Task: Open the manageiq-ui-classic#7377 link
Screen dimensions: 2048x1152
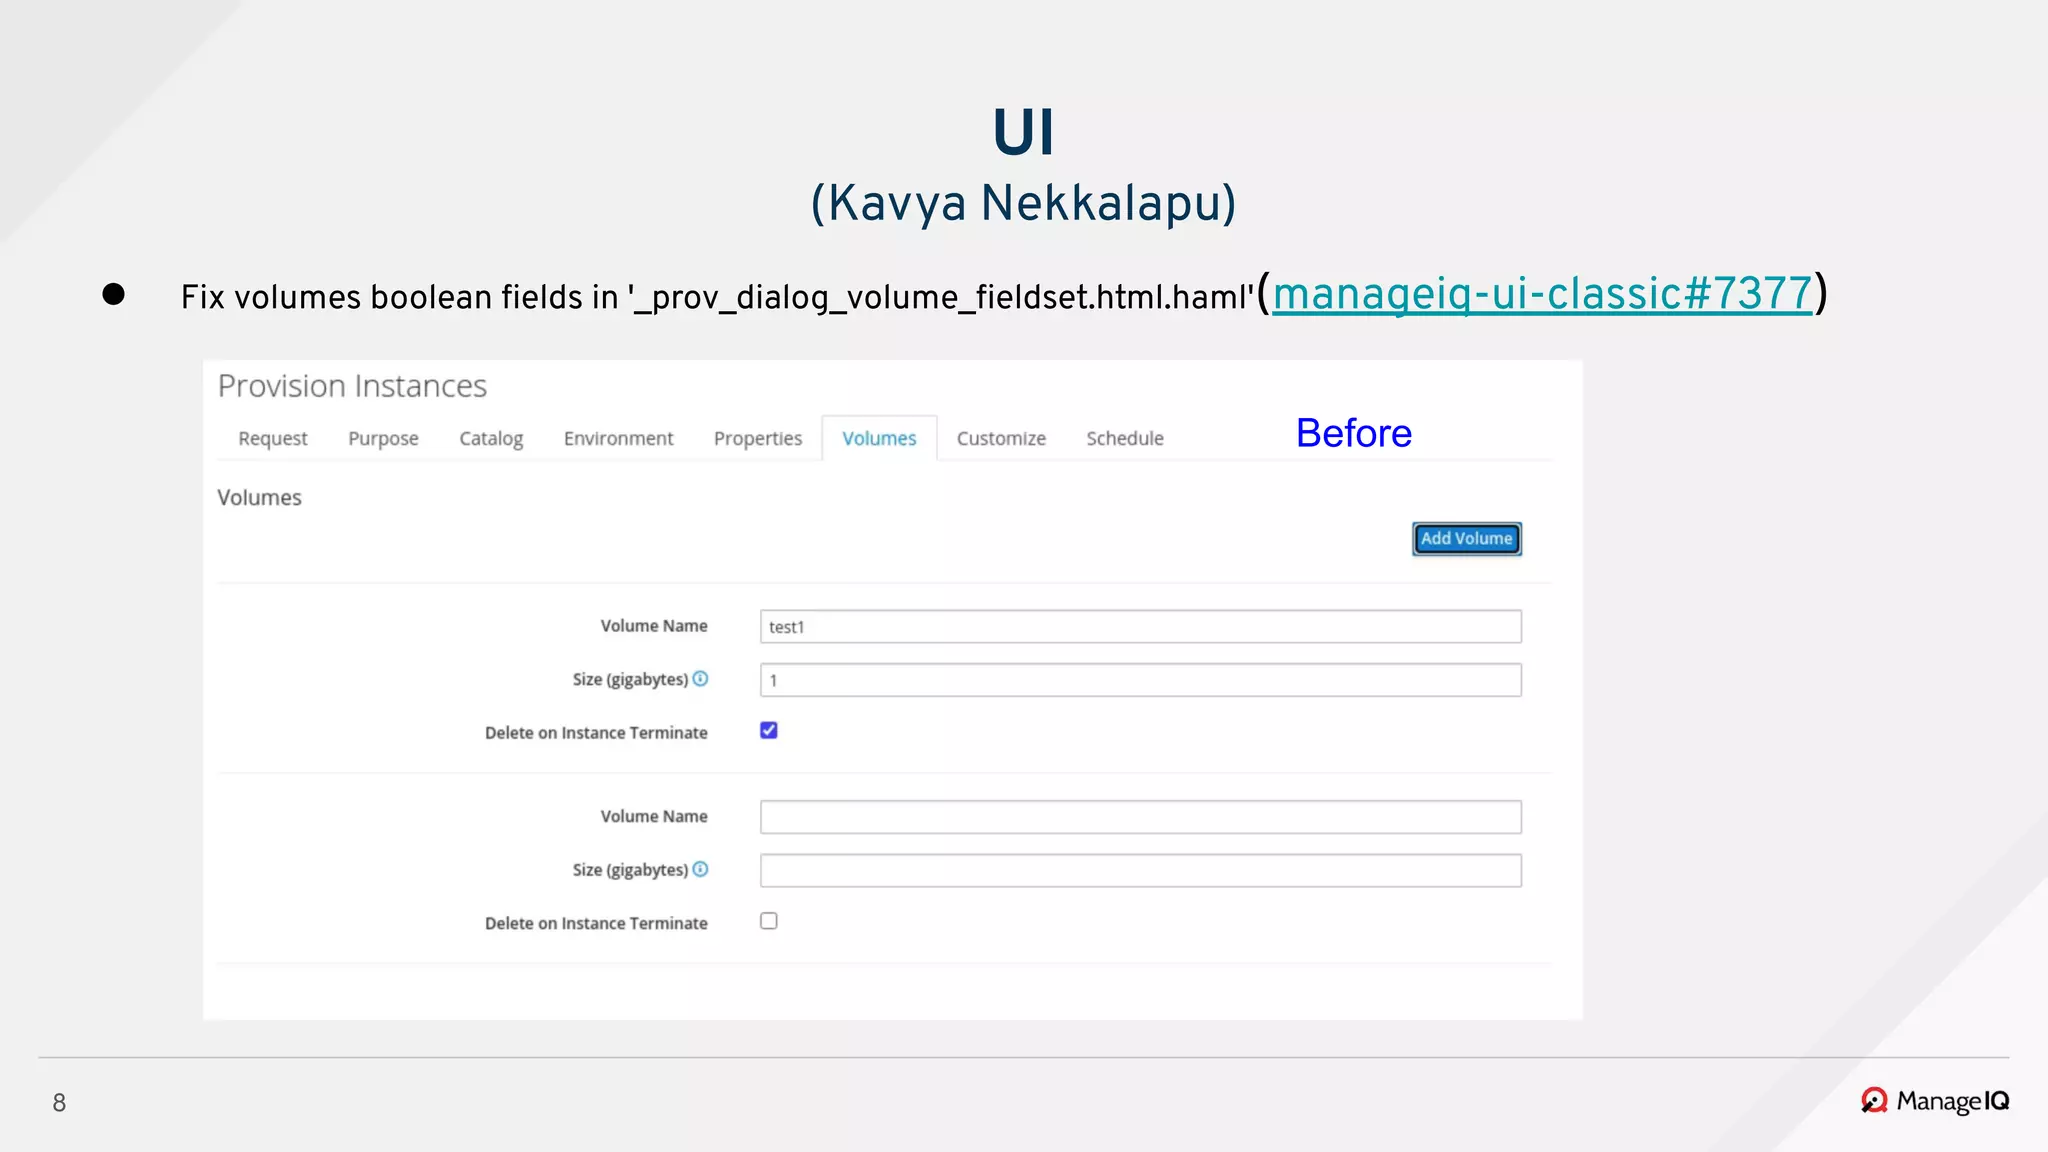Action: click(1541, 294)
